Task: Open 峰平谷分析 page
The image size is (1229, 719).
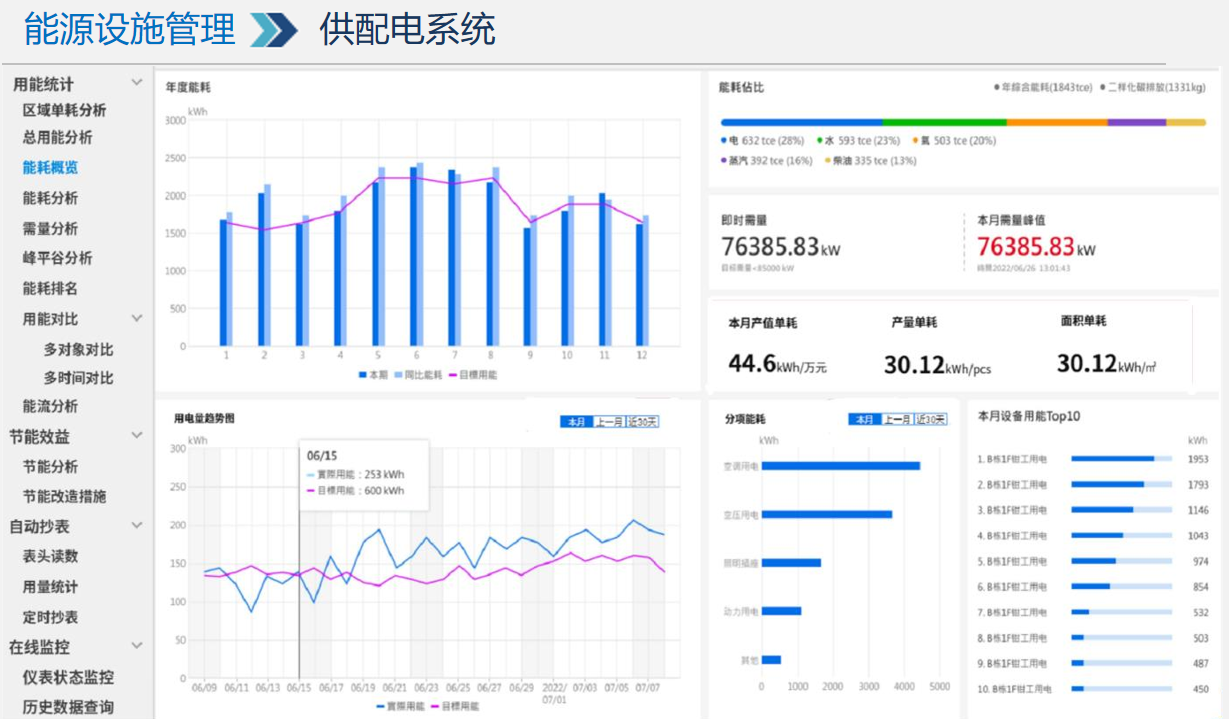Action: (x=58, y=258)
